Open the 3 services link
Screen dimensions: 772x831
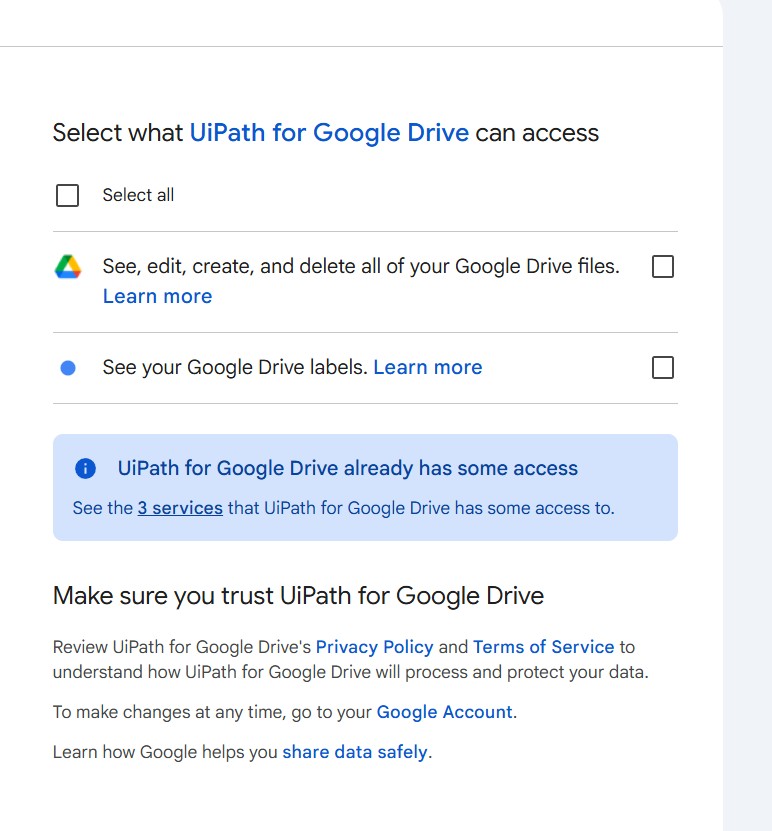[x=180, y=508]
